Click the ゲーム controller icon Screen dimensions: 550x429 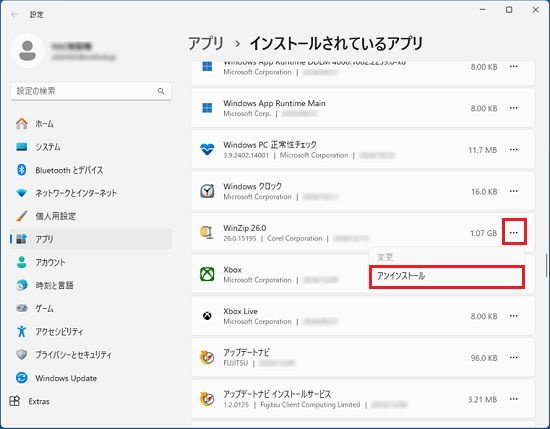click(22, 308)
